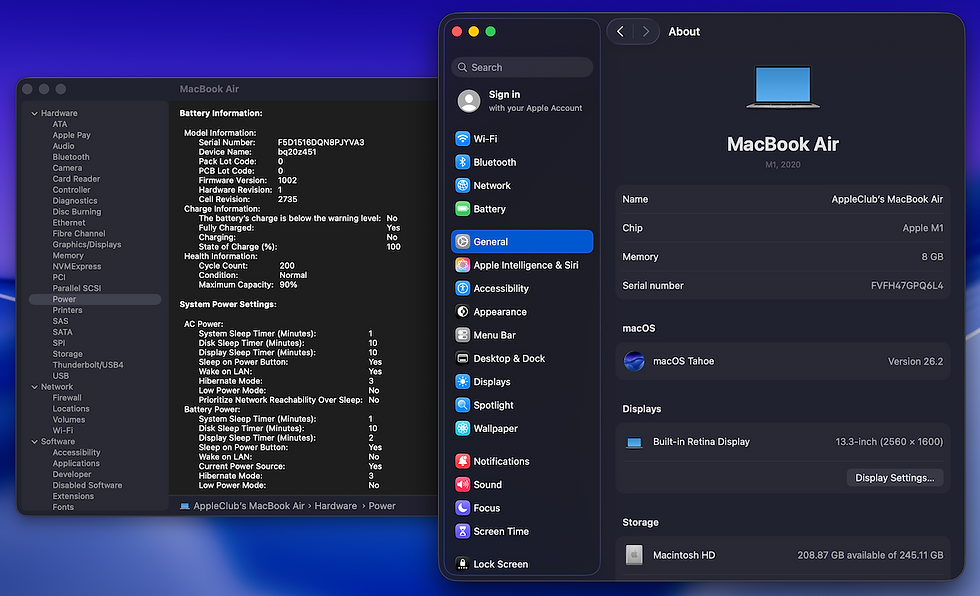
Task: Click Hardware in the System Information path bar
Action: click(x=336, y=506)
